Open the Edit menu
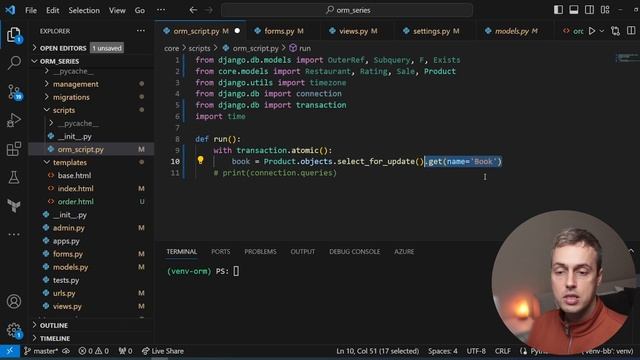The width and height of the screenshot is (640, 360). [53, 10]
